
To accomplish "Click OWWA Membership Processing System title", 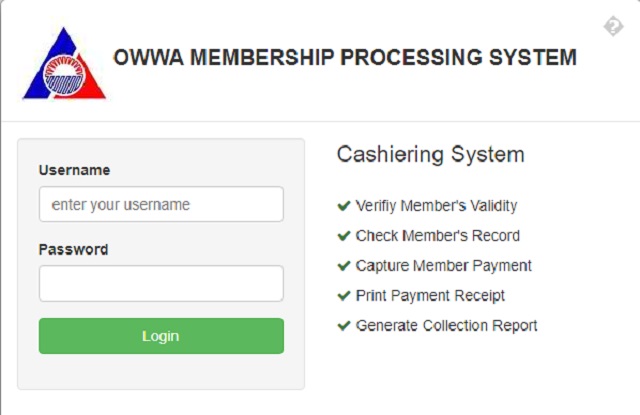I will pos(345,57).
